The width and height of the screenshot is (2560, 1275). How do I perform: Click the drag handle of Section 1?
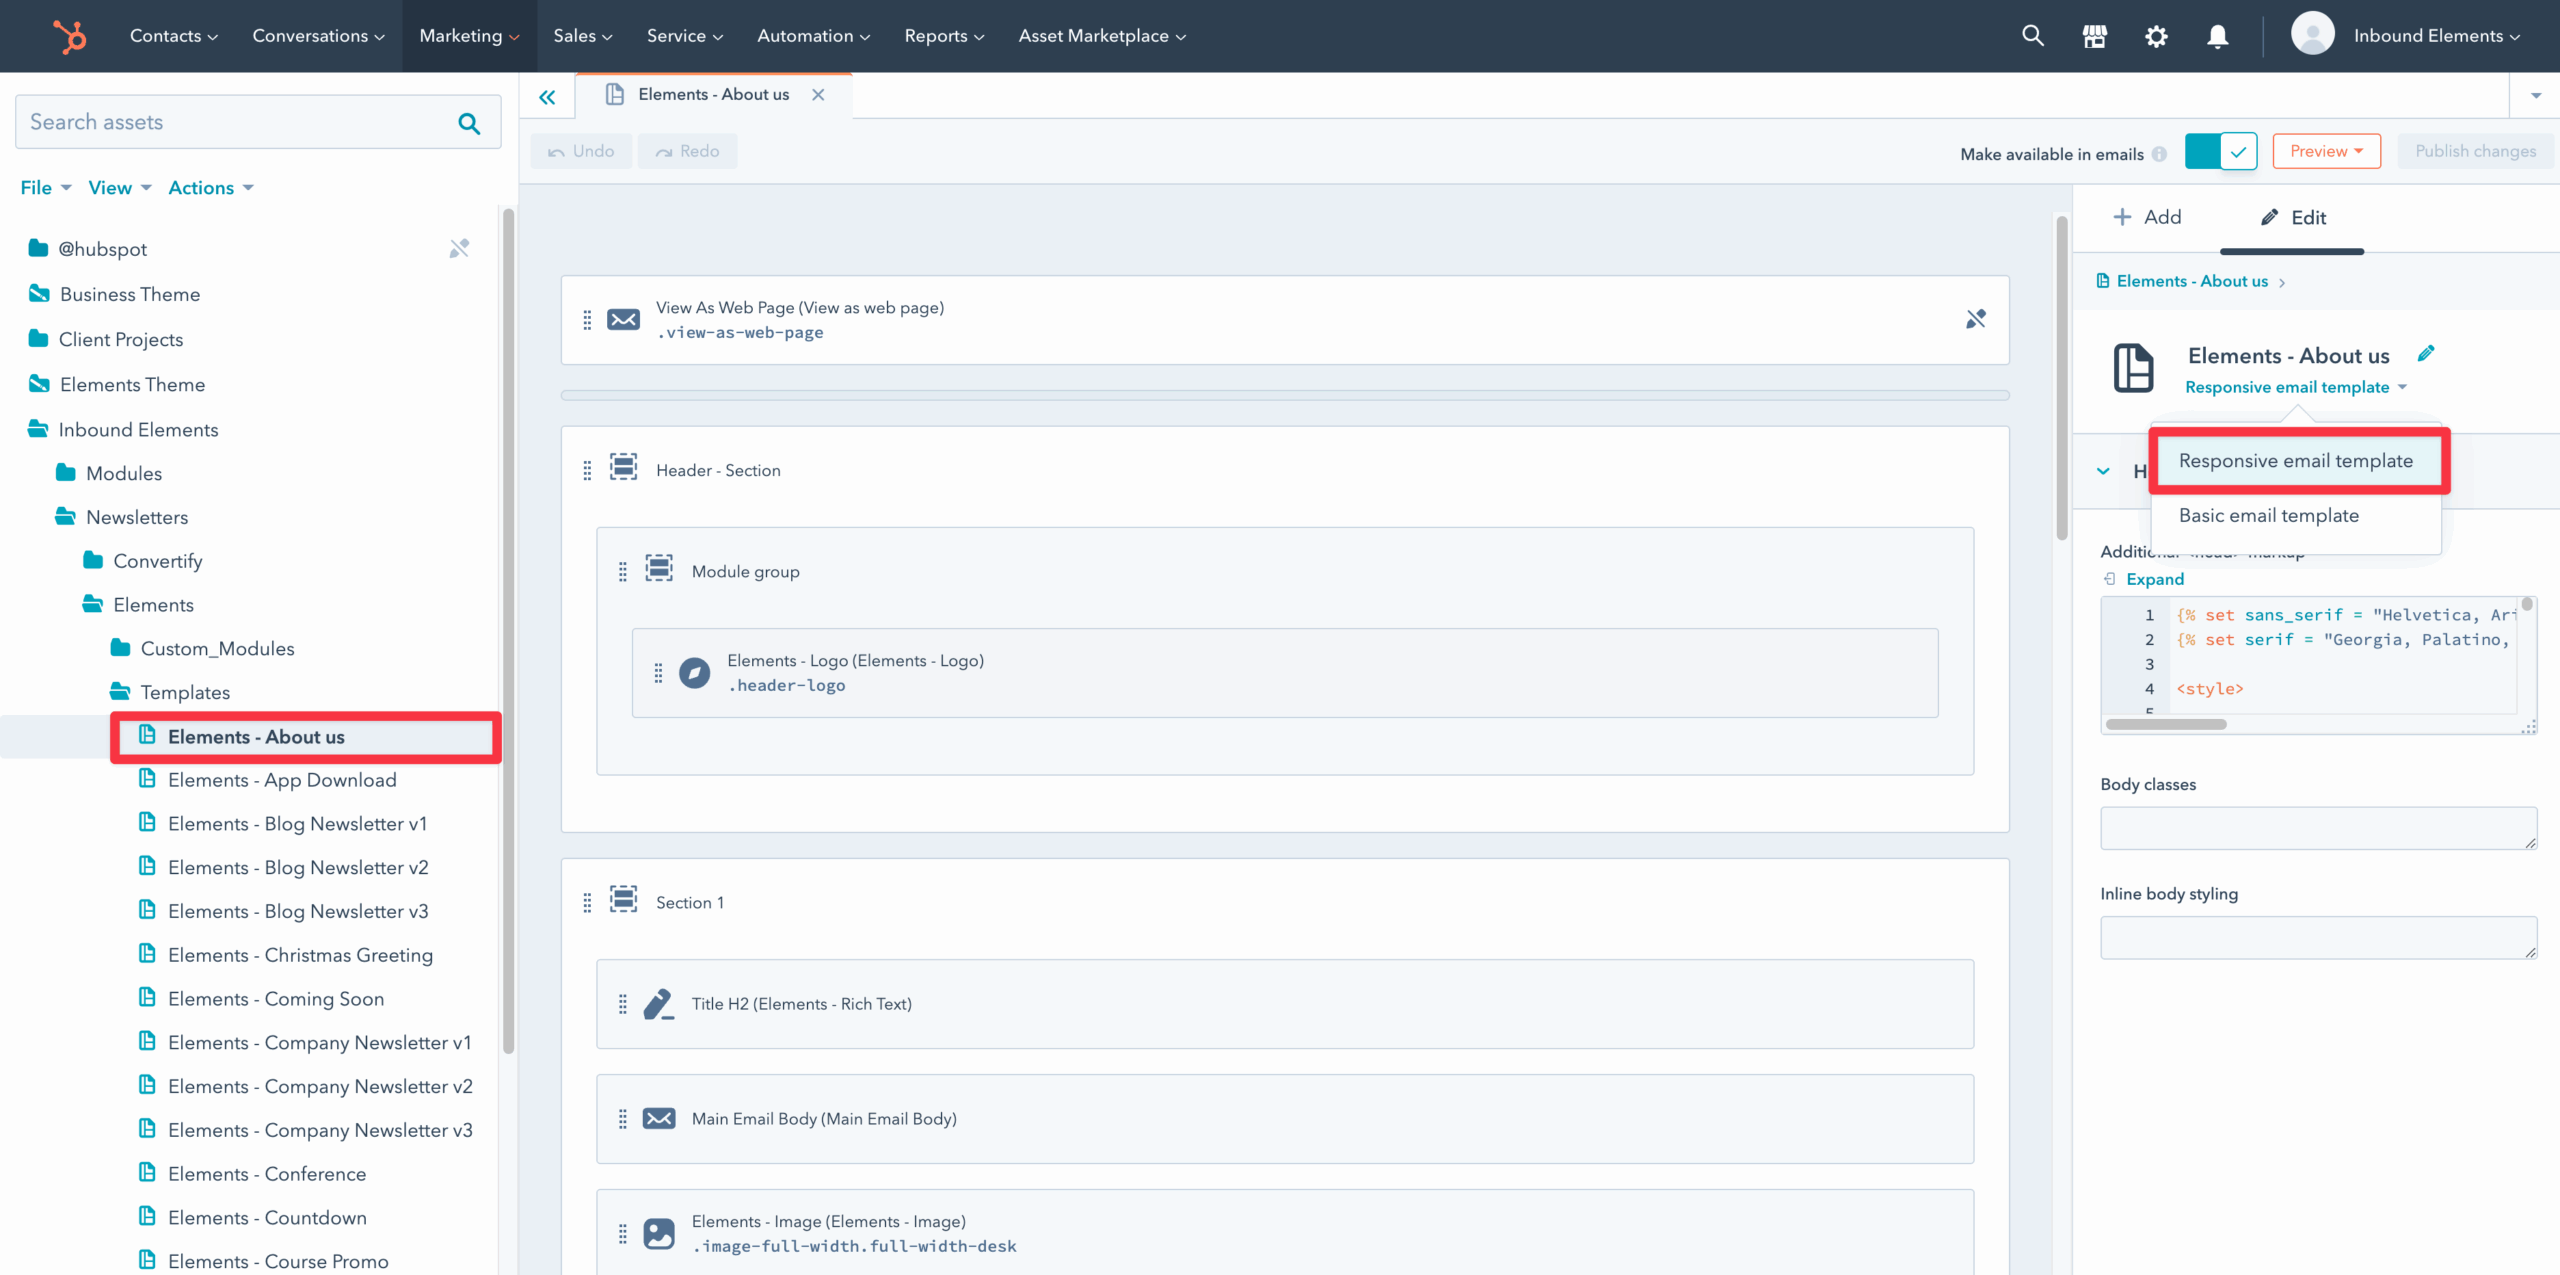click(x=587, y=902)
